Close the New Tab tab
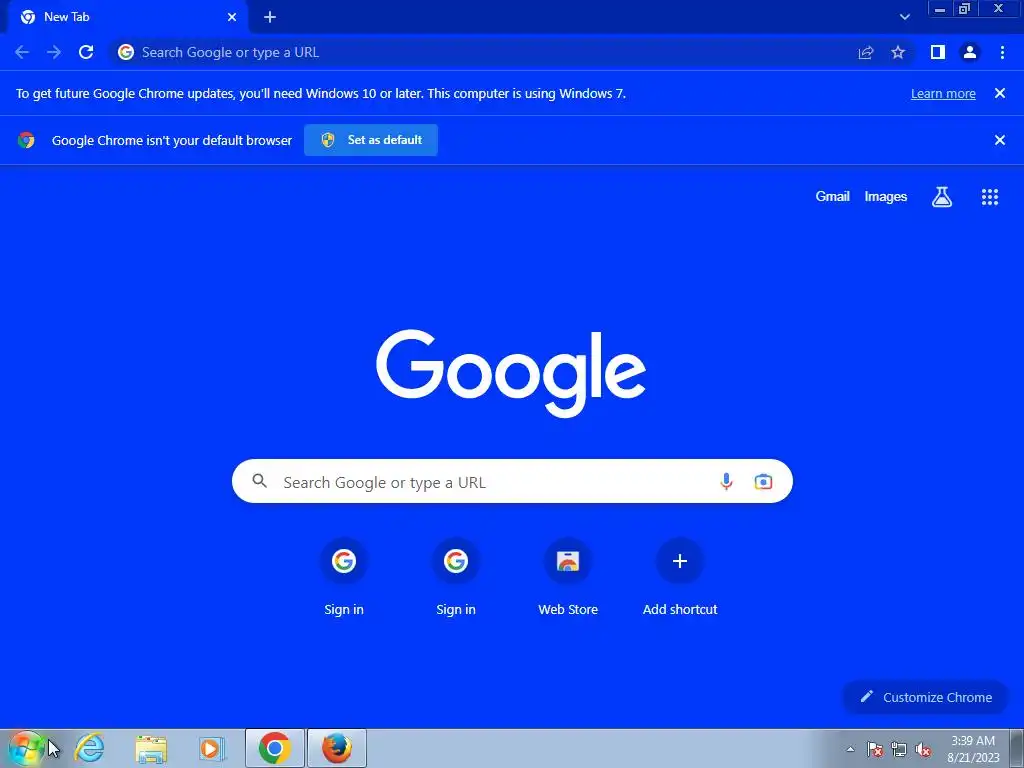1024x768 pixels. click(232, 17)
